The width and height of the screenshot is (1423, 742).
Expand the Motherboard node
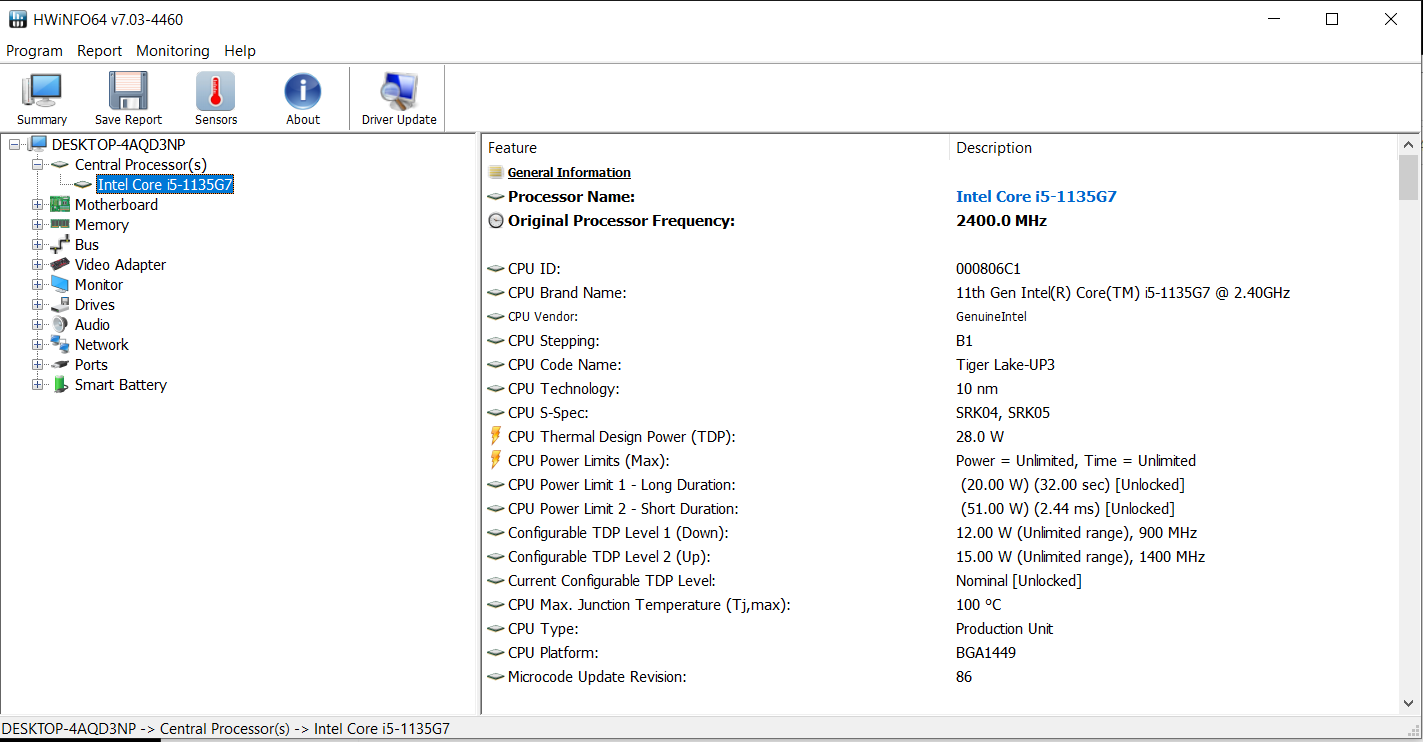(x=37, y=205)
